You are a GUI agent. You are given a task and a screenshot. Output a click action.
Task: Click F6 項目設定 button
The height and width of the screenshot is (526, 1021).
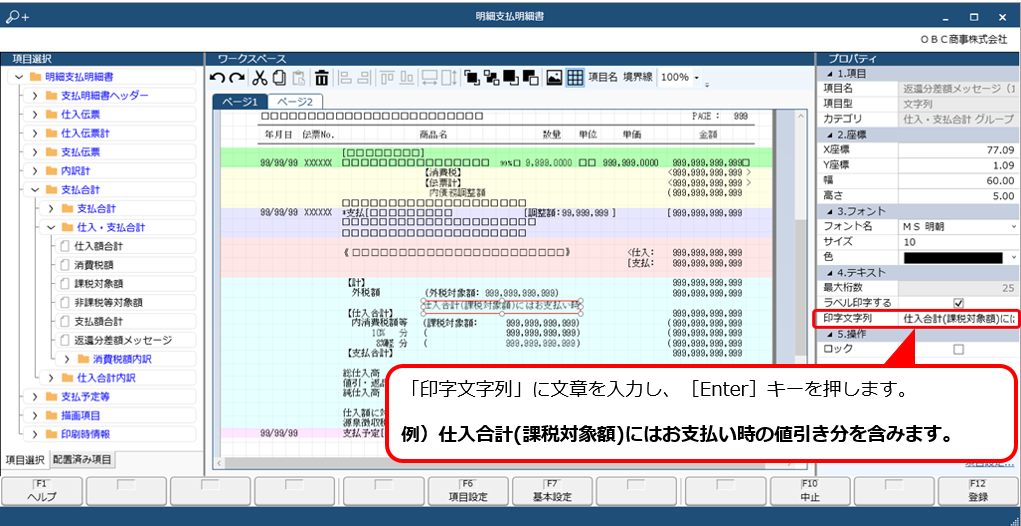point(468,491)
